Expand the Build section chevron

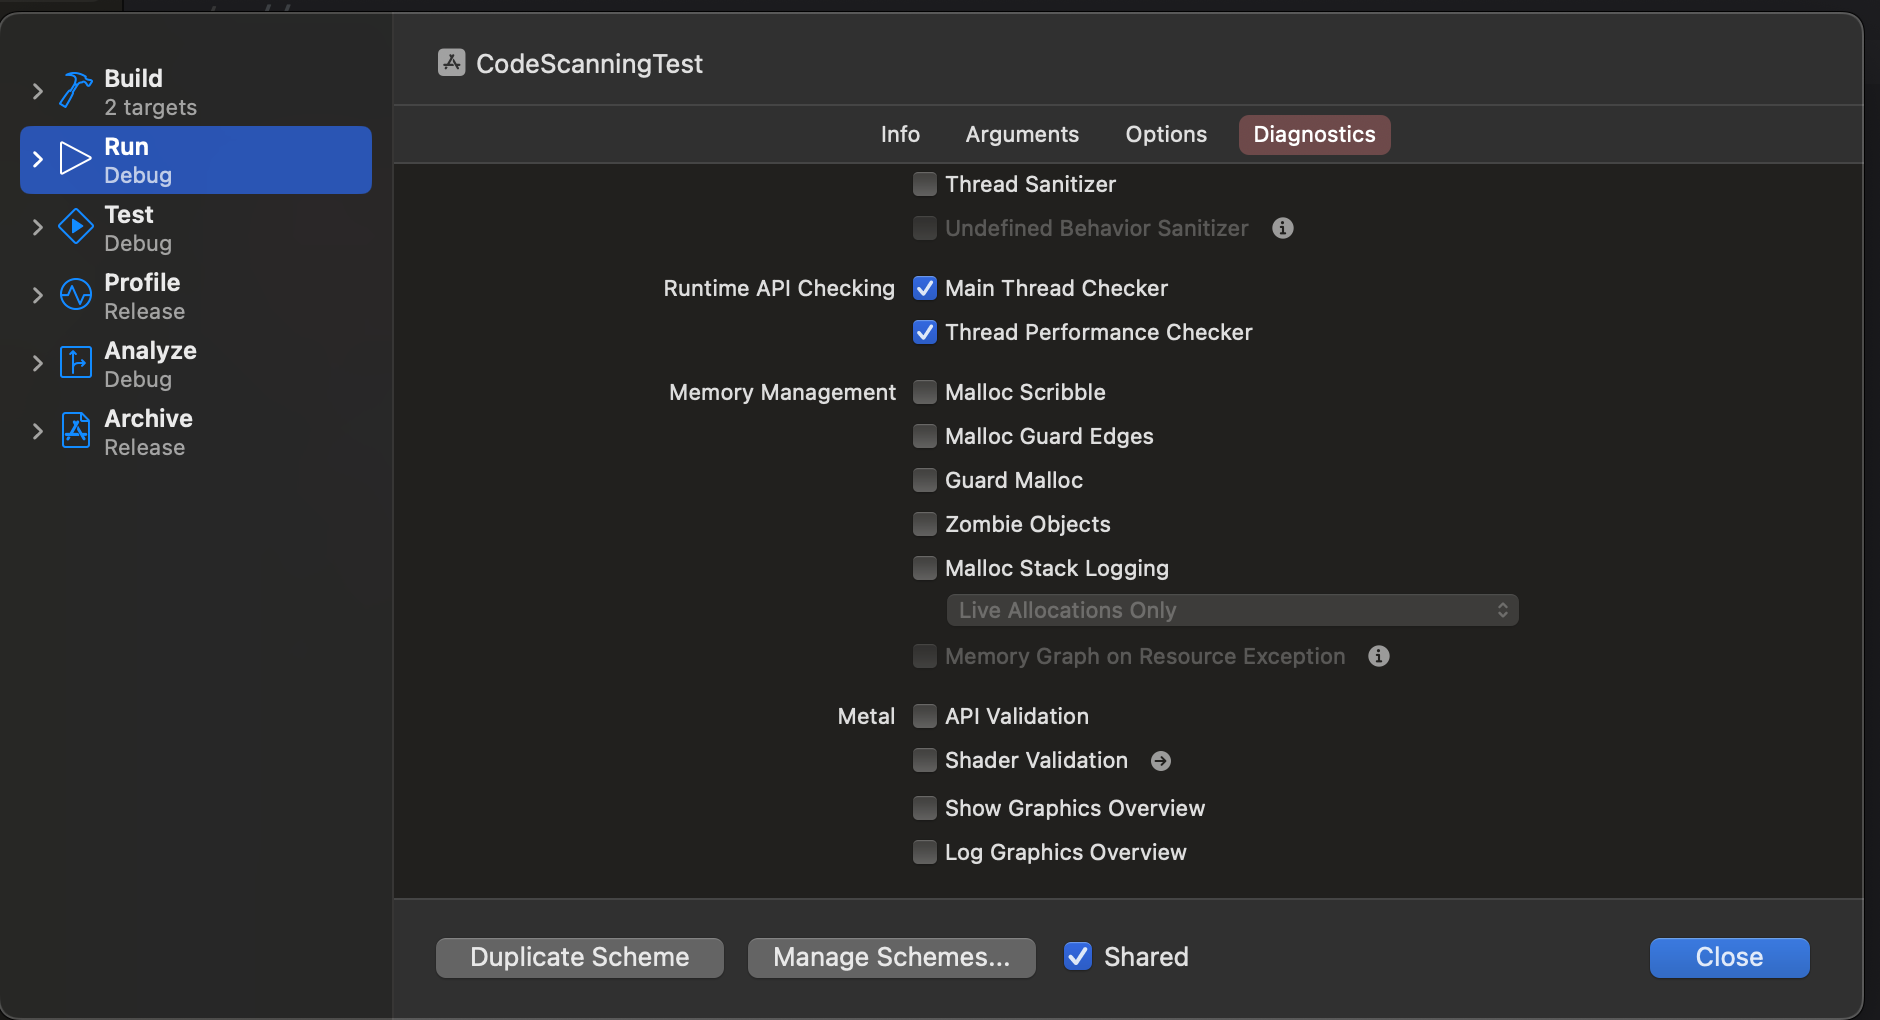tap(38, 91)
